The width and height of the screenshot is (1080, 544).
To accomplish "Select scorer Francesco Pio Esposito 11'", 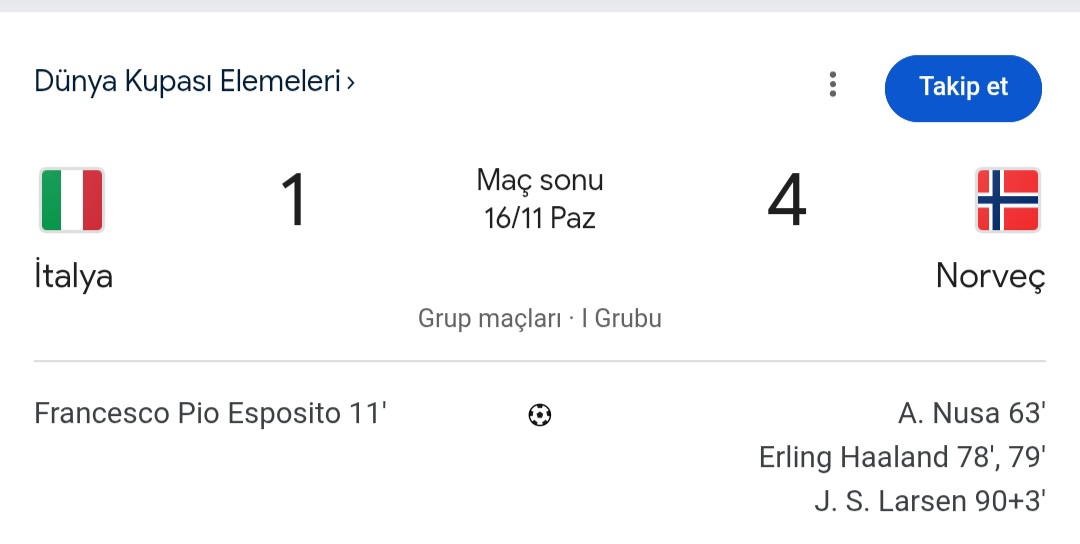I will [x=210, y=414].
